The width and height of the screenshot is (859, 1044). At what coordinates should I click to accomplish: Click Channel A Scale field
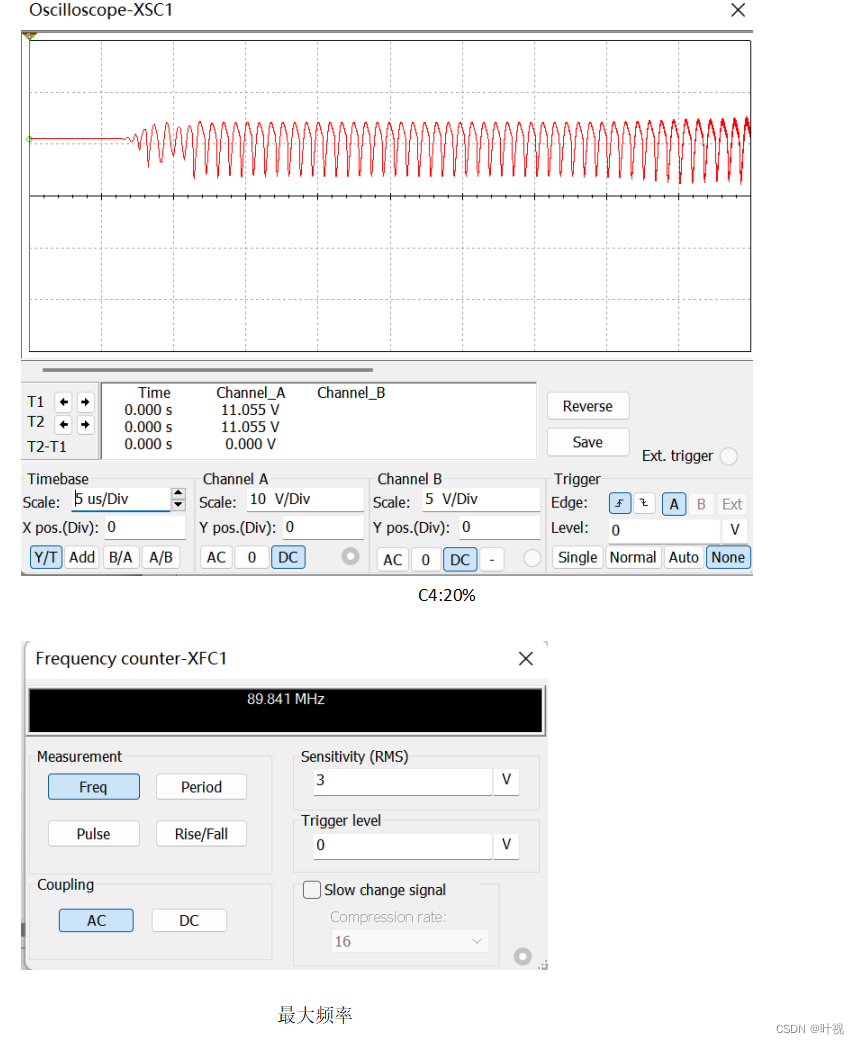click(305, 499)
